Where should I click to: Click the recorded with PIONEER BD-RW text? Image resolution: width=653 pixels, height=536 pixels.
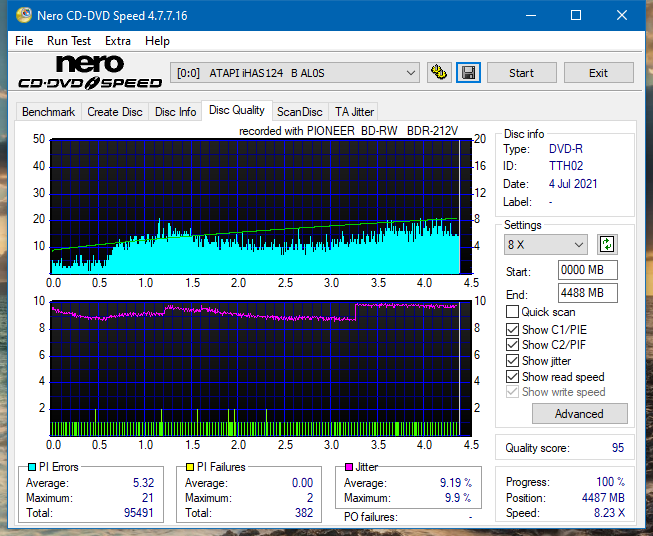point(349,131)
